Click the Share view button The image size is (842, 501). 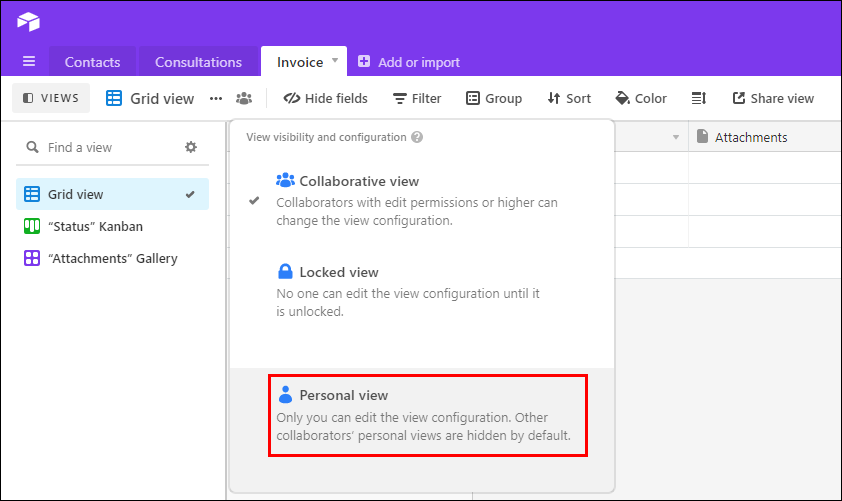click(x=773, y=98)
